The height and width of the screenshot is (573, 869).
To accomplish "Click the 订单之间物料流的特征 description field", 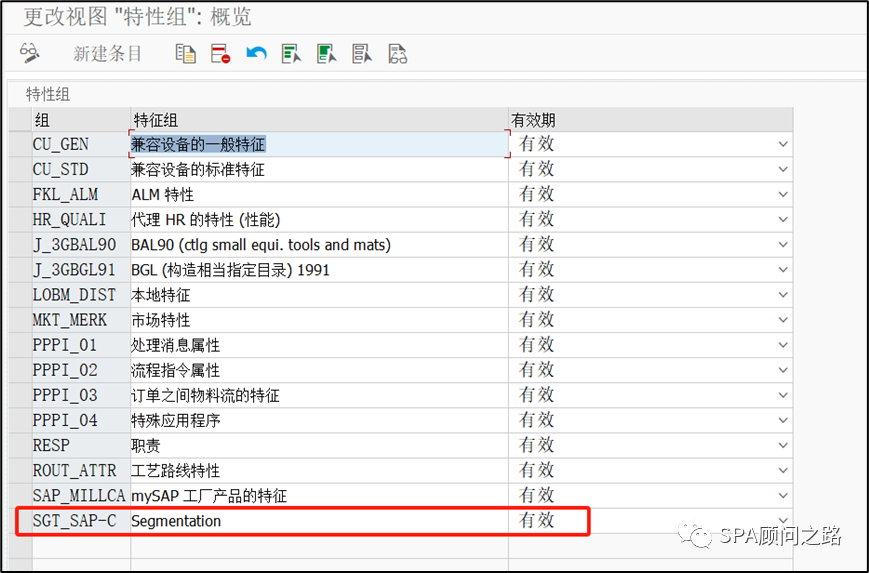I will 319,395.
